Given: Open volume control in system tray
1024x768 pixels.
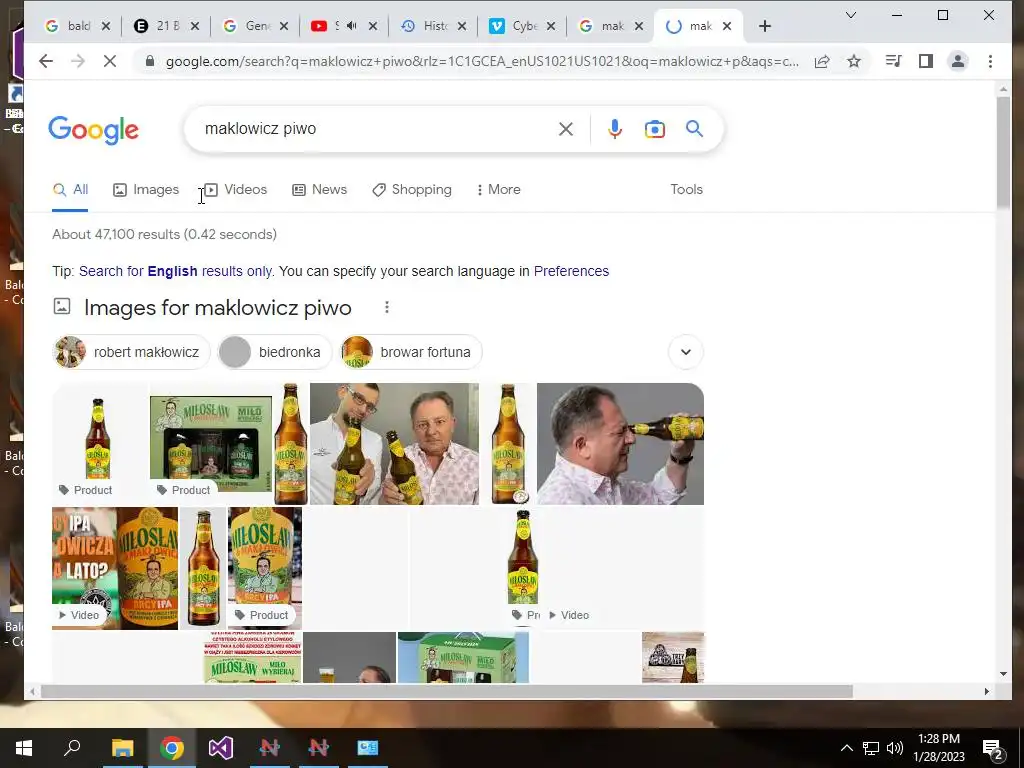Looking at the screenshot, I should (x=895, y=748).
